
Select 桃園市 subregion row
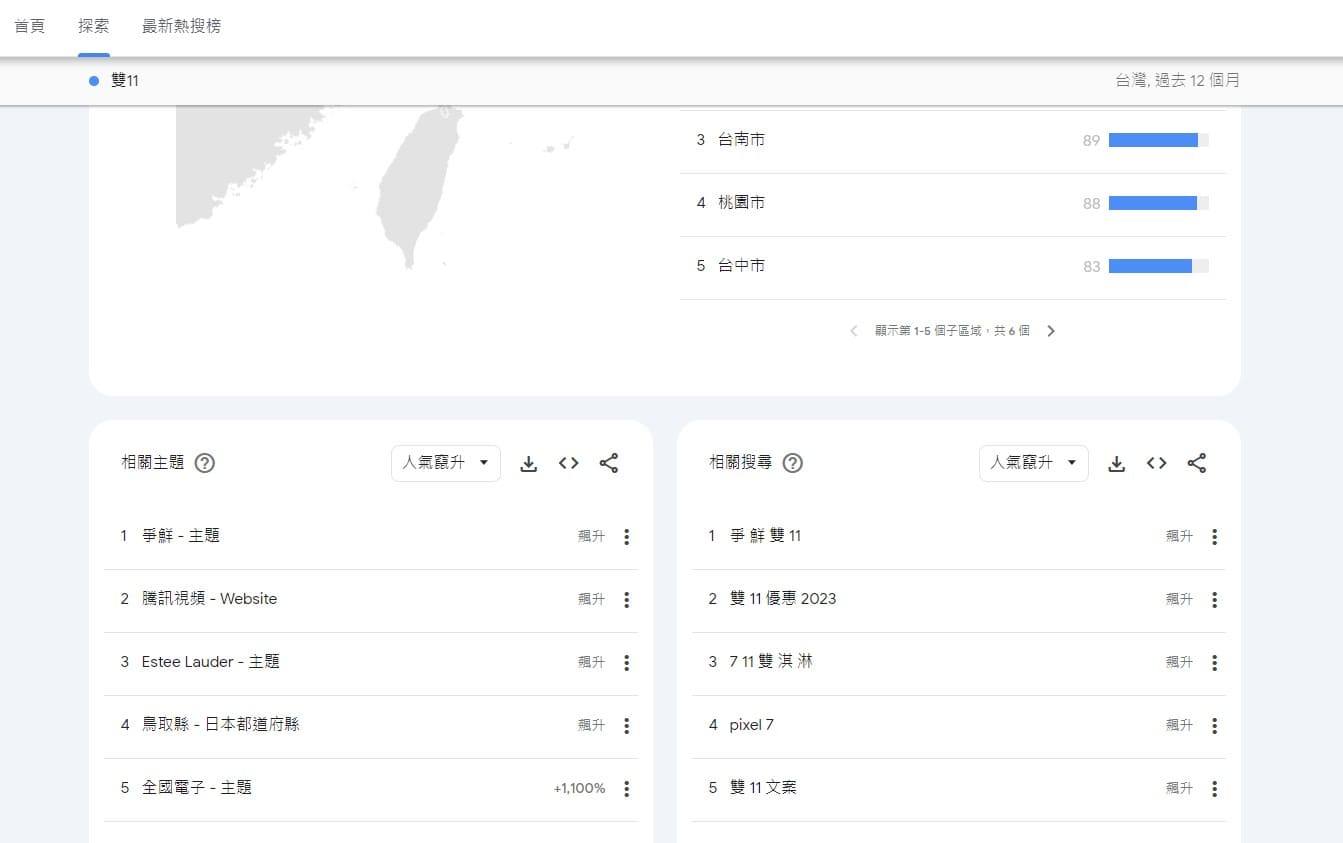952,204
